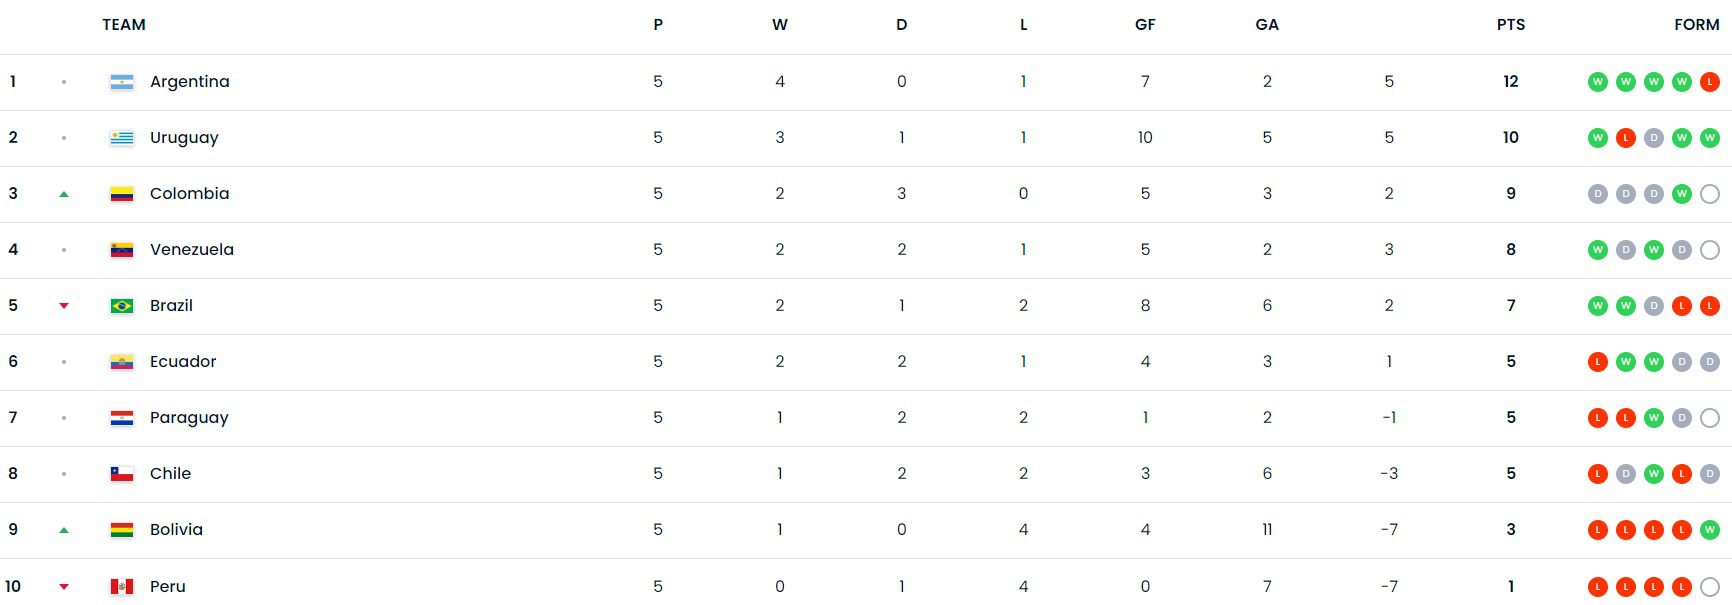This screenshot has height=605, width=1732.
Task: Open the Chile team link
Action: click(x=170, y=474)
